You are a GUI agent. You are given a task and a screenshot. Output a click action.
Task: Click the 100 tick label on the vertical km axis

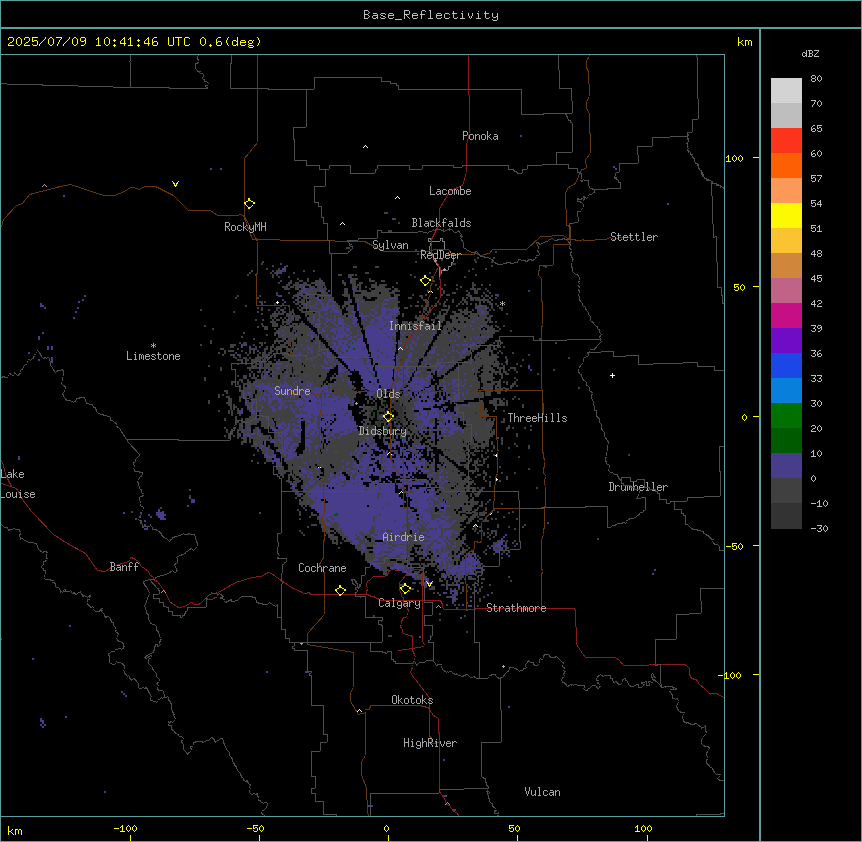coord(734,159)
